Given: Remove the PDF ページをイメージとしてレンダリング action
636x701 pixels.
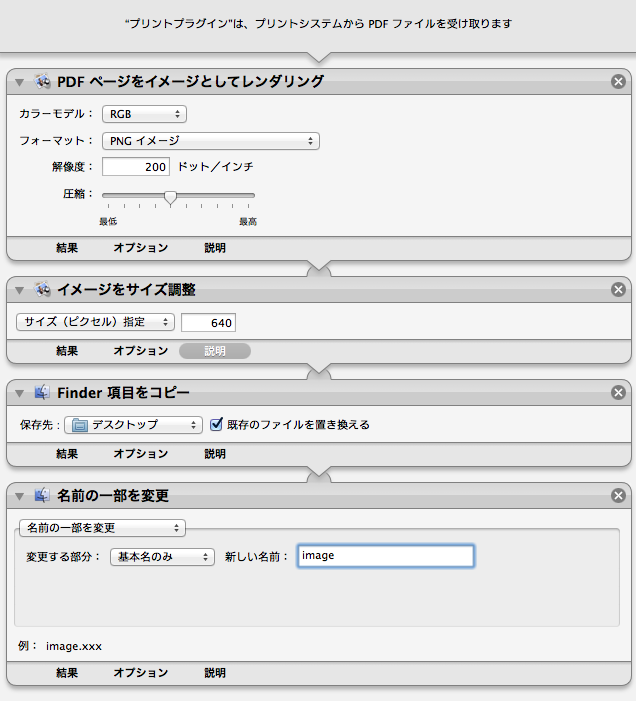Looking at the screenshot, I should coord(618,81).
